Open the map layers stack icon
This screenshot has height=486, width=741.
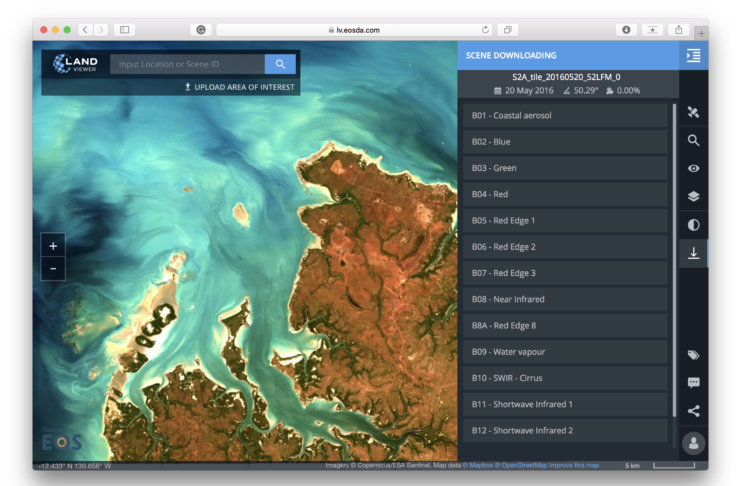tap(693, 197)
